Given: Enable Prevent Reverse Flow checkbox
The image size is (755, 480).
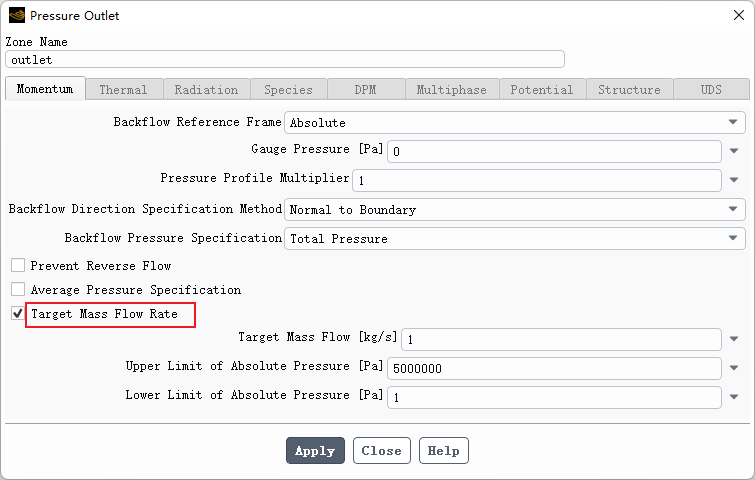Looking at the screenshot, I should pos(18,266).
